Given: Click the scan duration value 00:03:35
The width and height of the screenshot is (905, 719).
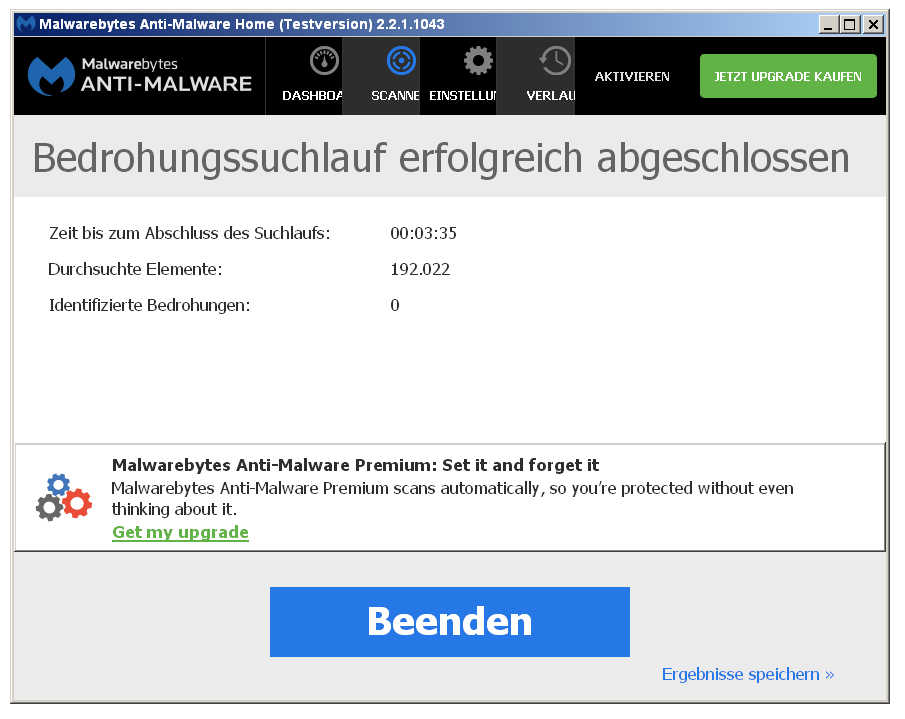Looking at the screenshot, I should [x=423, y=233].
